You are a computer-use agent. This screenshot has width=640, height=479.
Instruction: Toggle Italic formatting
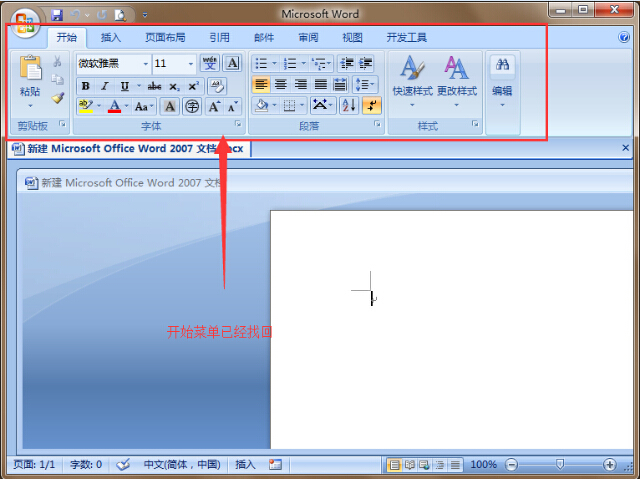pyautogui.click(x=104, y=86)
